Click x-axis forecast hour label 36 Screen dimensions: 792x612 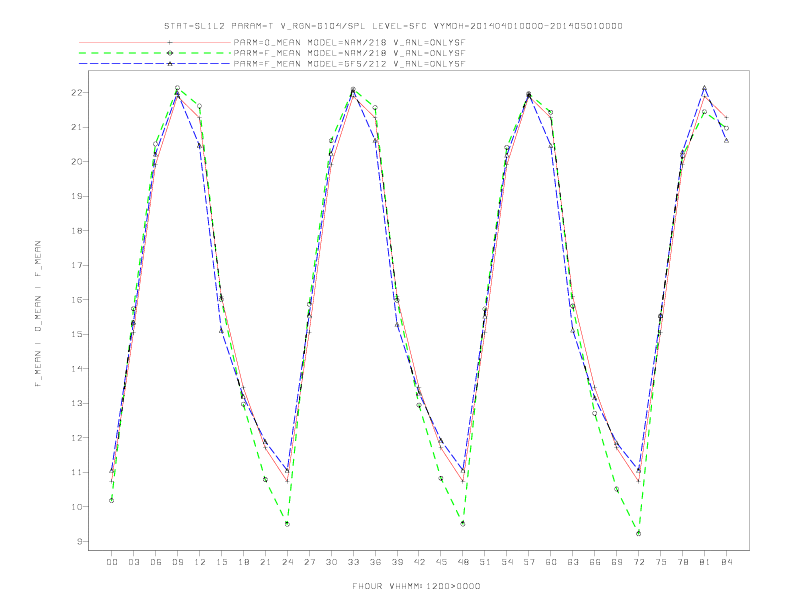pyautogui.click(x=375, y=562)
